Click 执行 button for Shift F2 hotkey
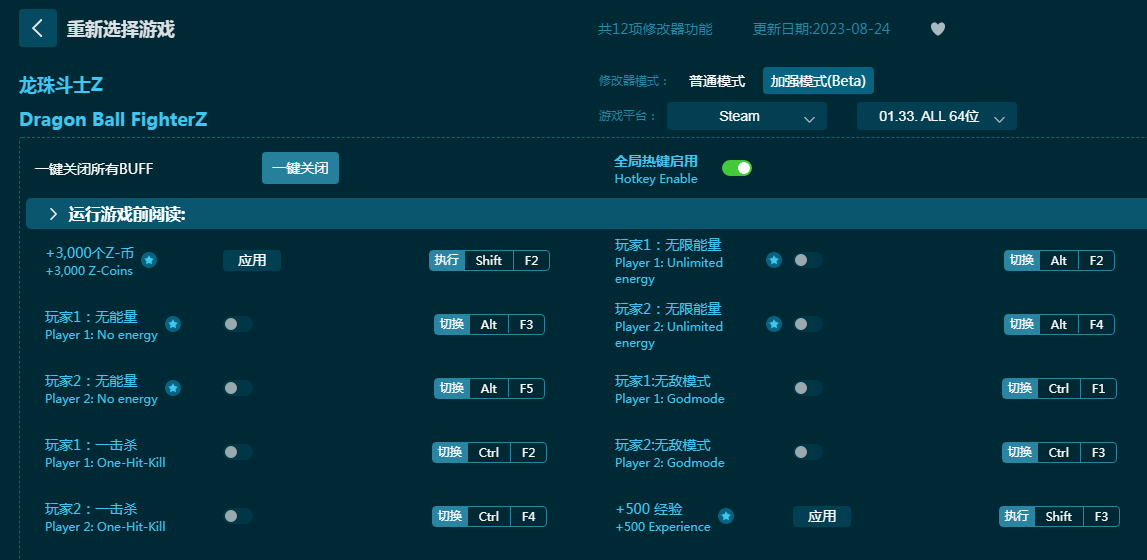 click(x=447, y=260)
